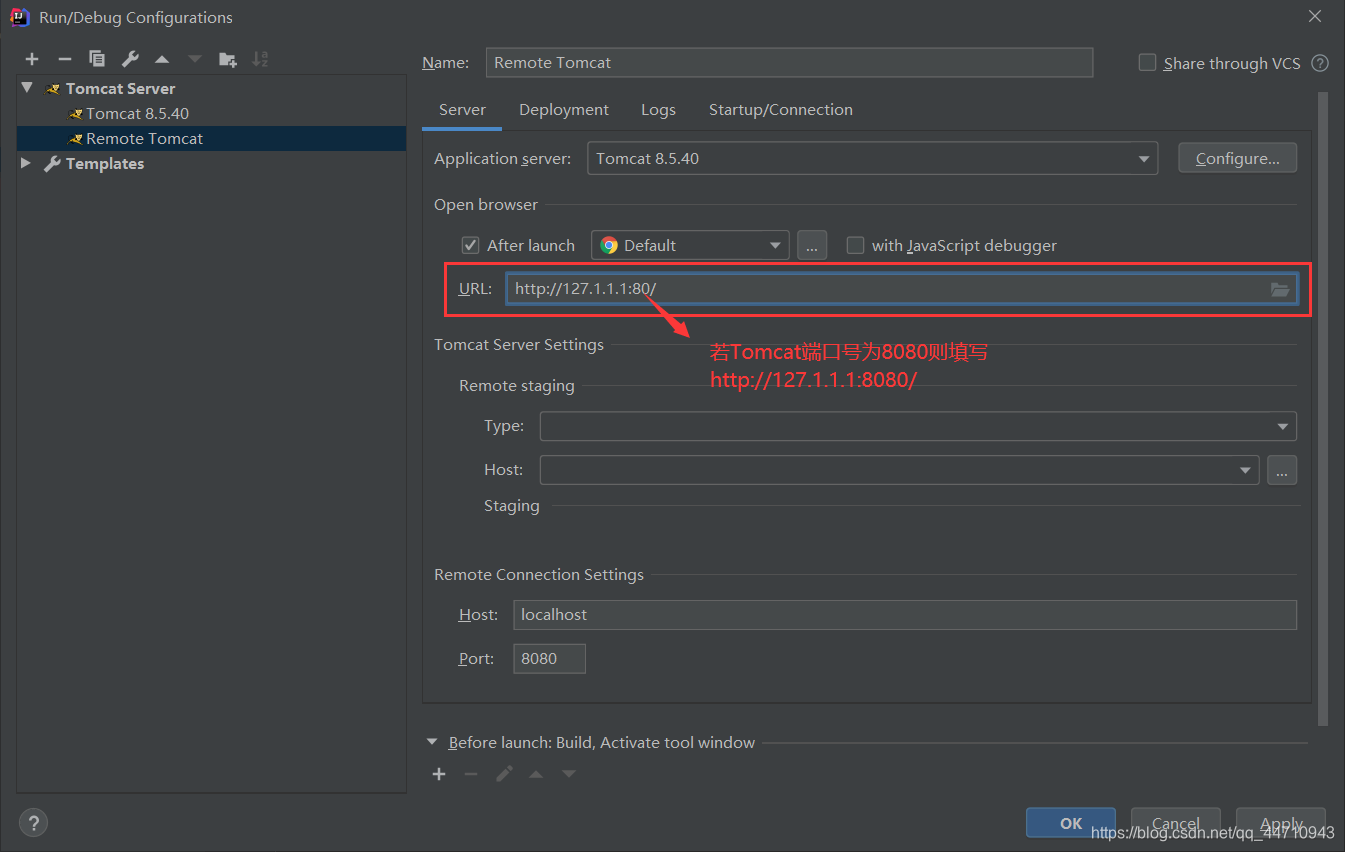Image resolution: width=1345 pixels, height=852 pixels.
Task: Click the ellipsis button next to staging Host
Action: pos(1282,469)
